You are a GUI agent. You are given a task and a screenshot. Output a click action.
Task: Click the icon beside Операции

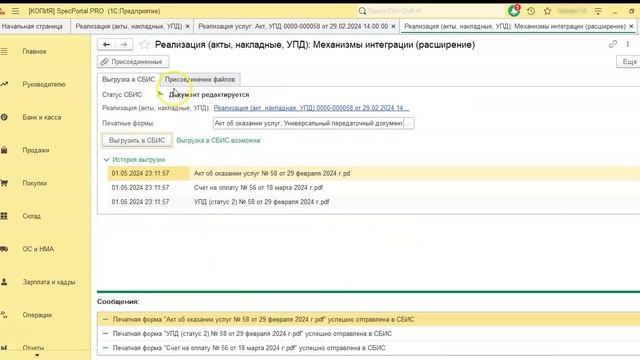[x=4, y=315]
